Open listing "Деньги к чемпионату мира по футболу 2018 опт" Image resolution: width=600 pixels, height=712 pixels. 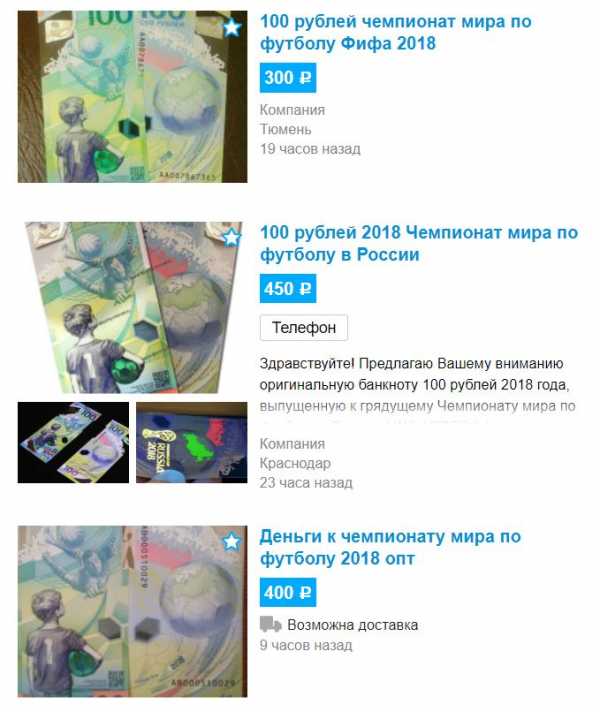click(x=390, y=547)
